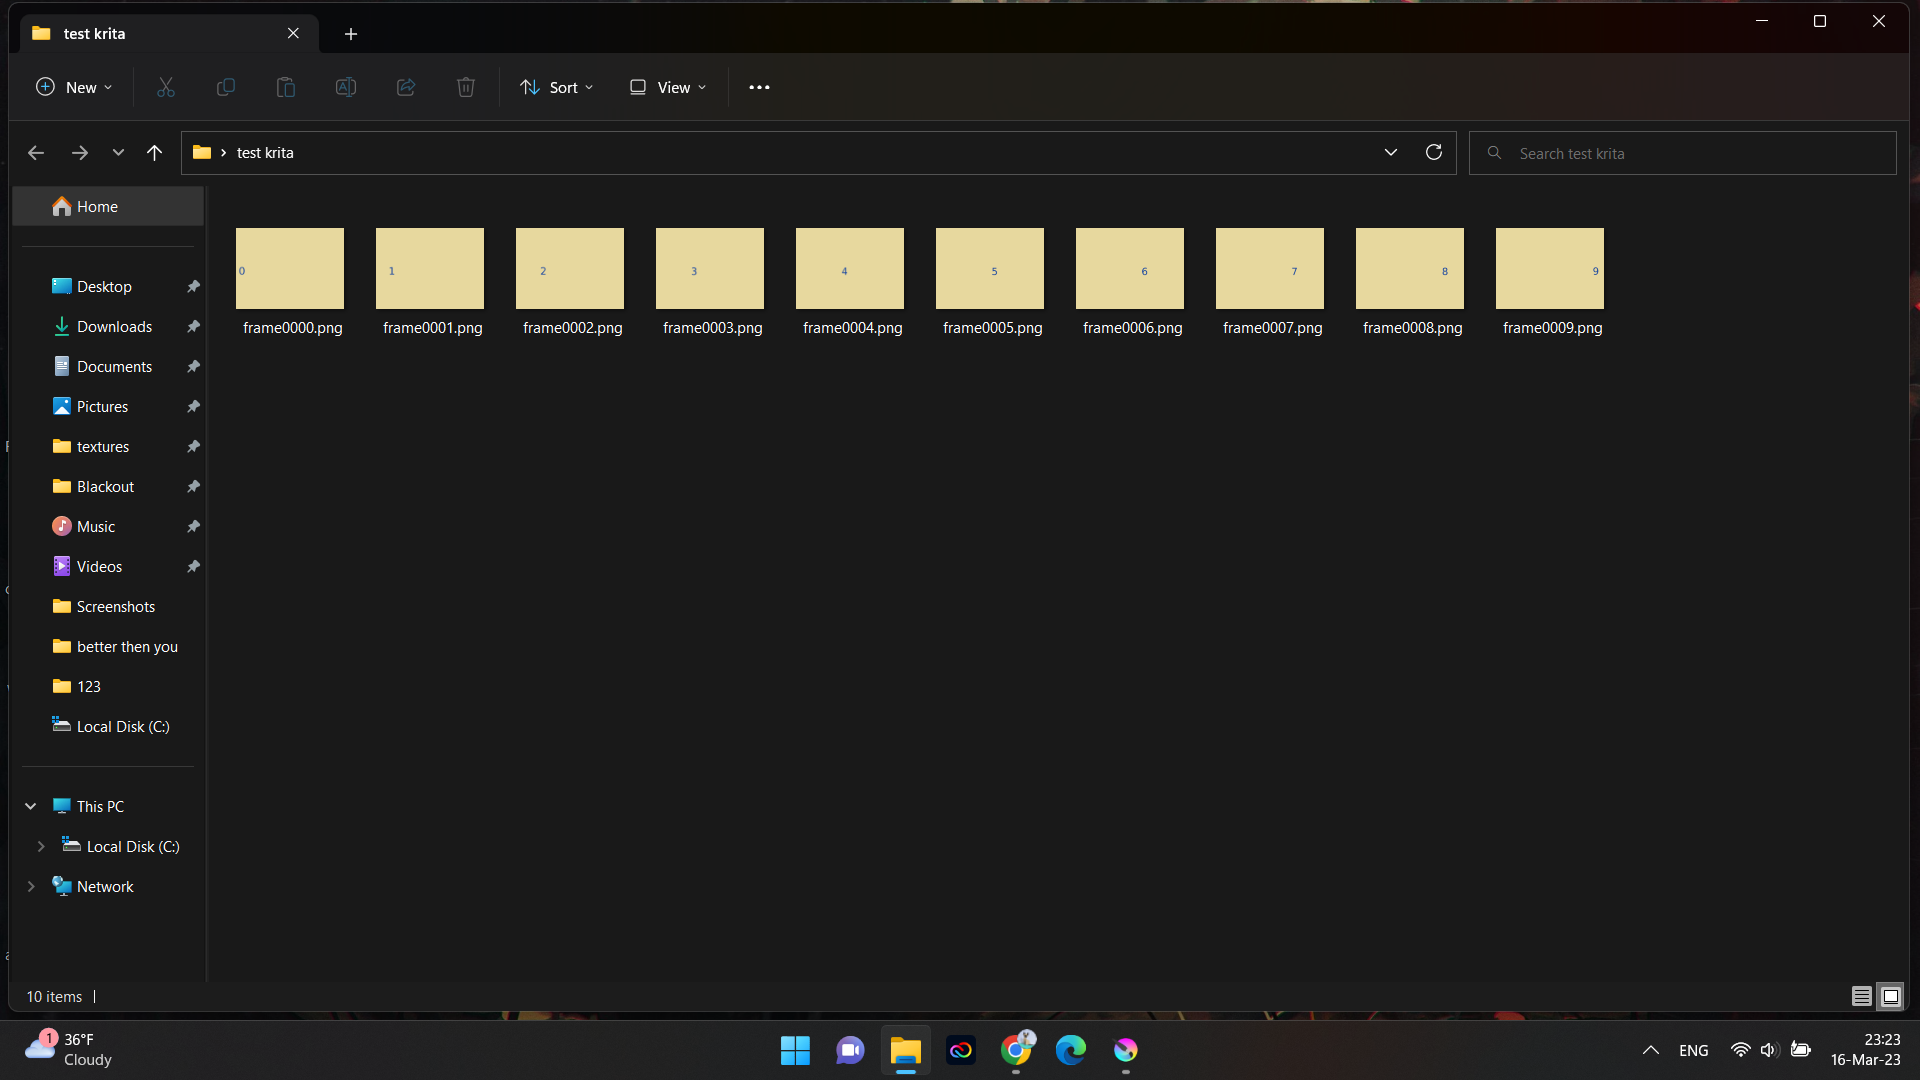Viewport: 1920px width, 1080px height.
Task: Click the Refresh button beside address bar
Action: [1434, 152]
